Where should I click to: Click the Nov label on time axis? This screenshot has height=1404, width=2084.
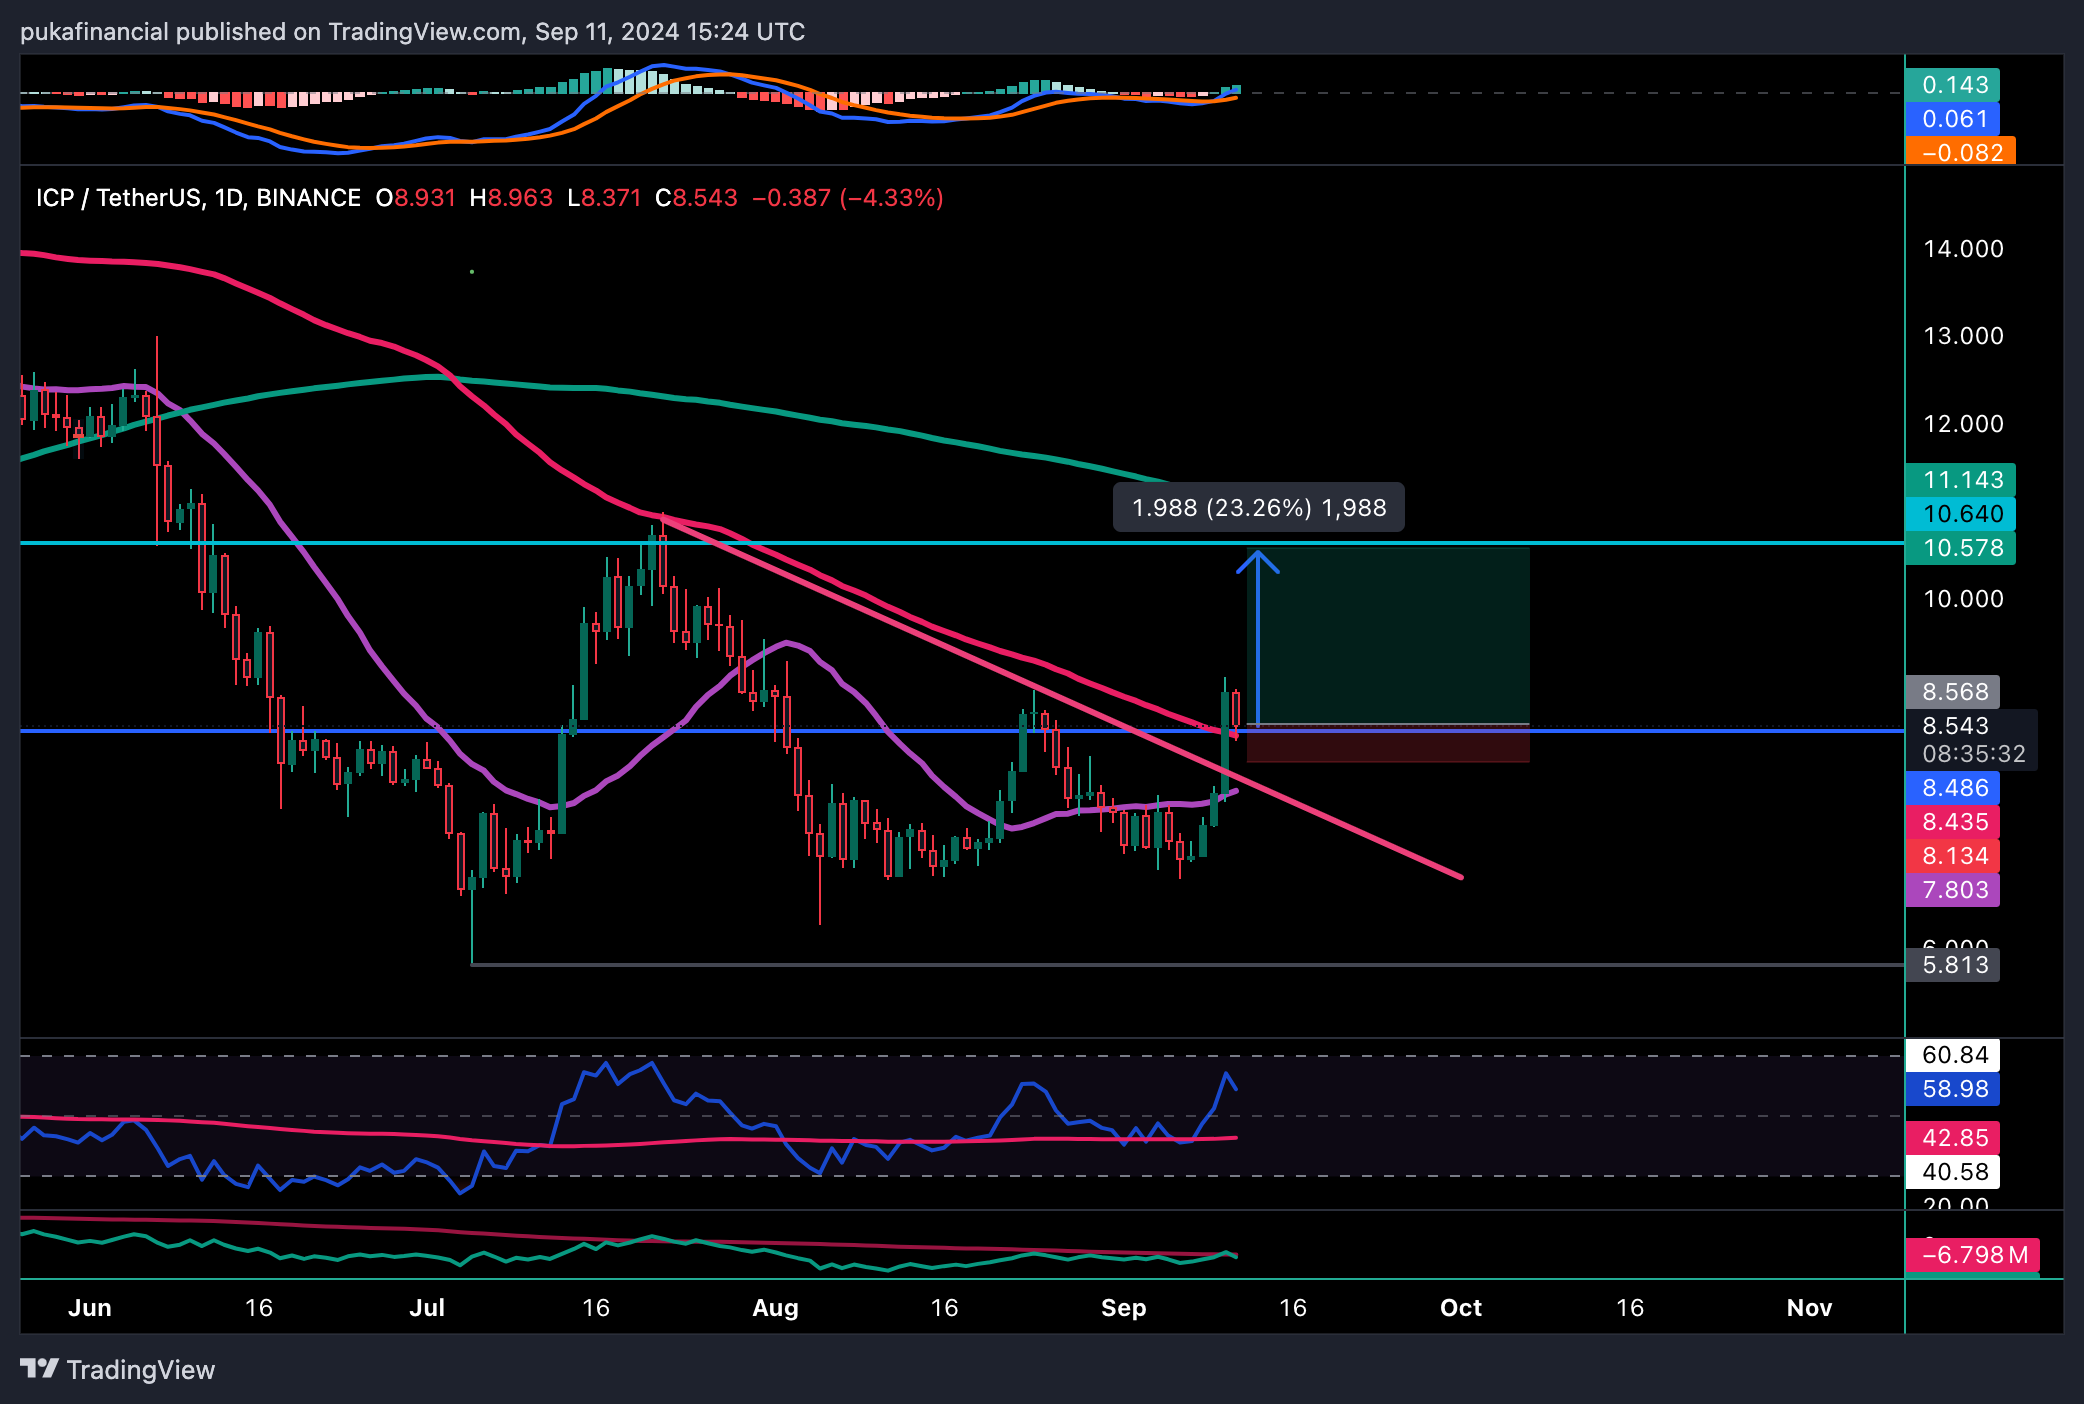point(1809,1308)
